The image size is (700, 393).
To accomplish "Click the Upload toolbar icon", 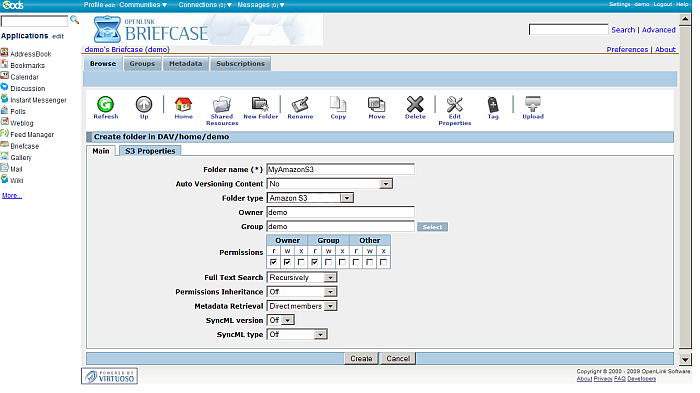I will [x=533, y=104].
